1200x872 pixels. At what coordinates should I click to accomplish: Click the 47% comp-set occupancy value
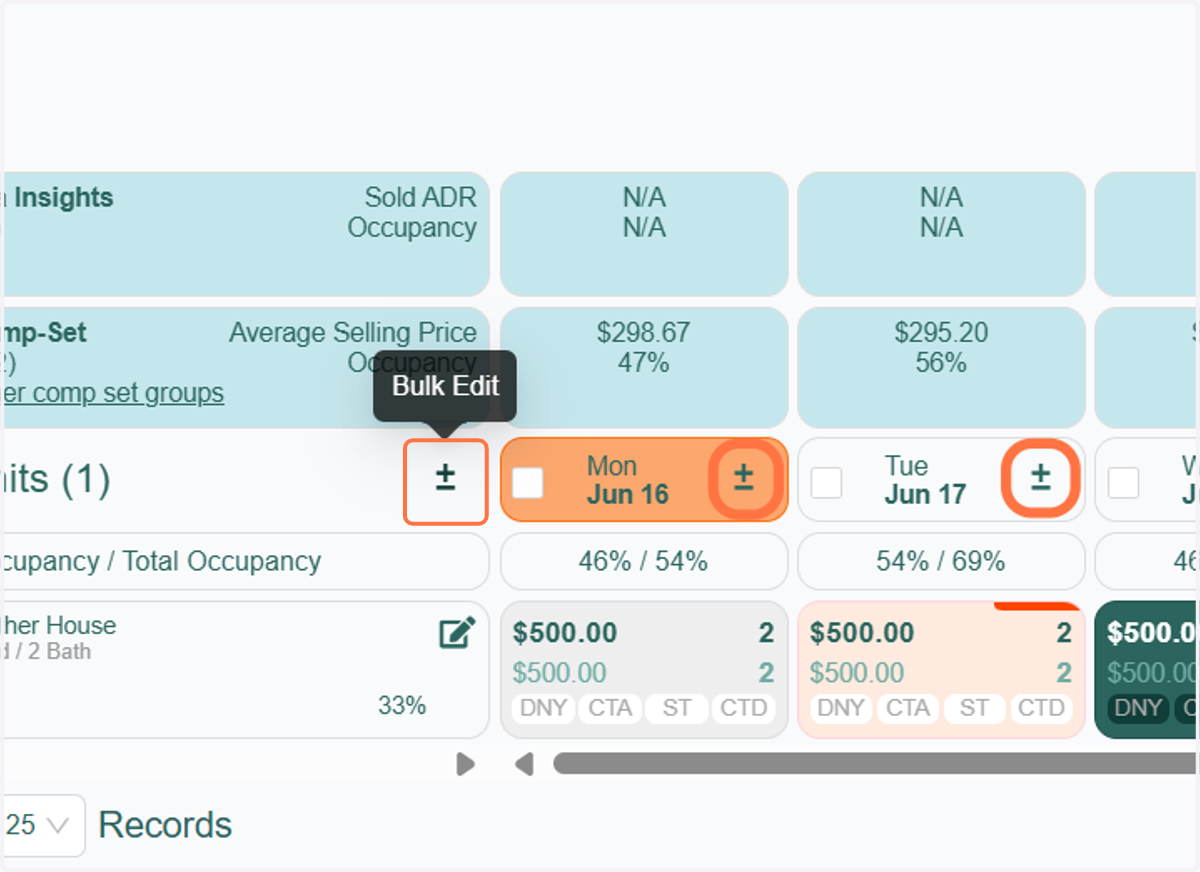[x=644, y=362]
